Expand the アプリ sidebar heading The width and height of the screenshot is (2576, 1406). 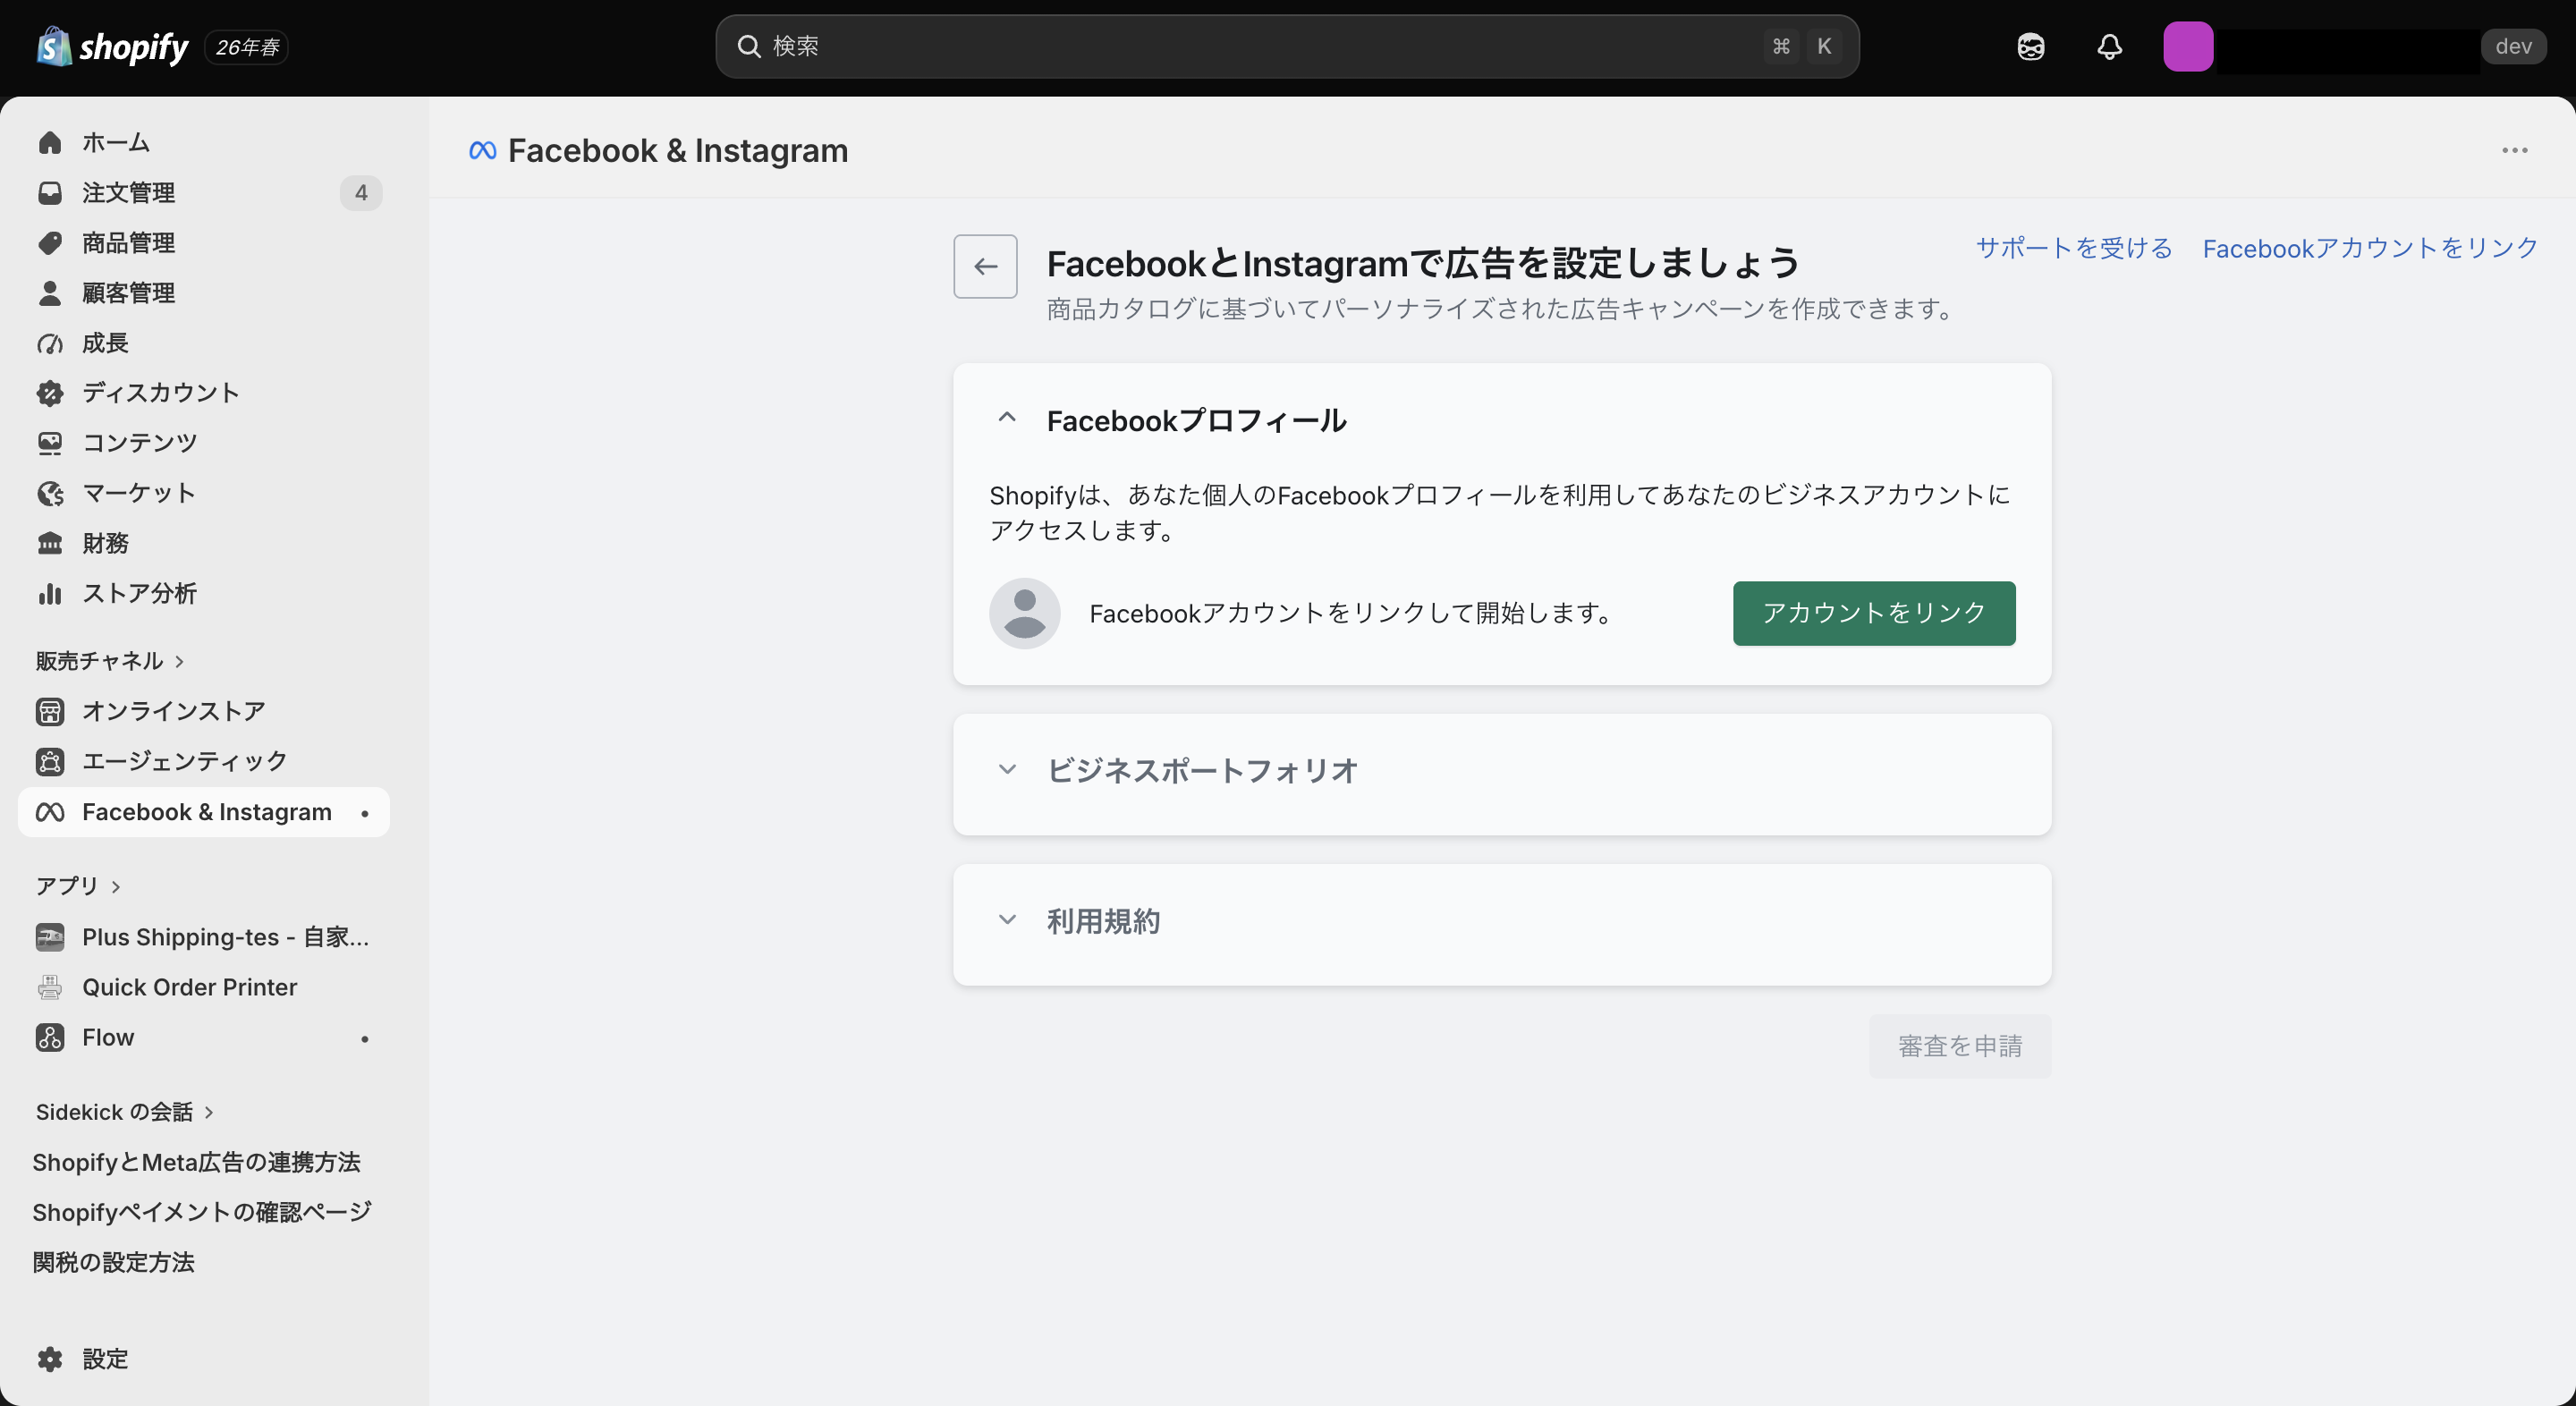[x=78, y=886]
